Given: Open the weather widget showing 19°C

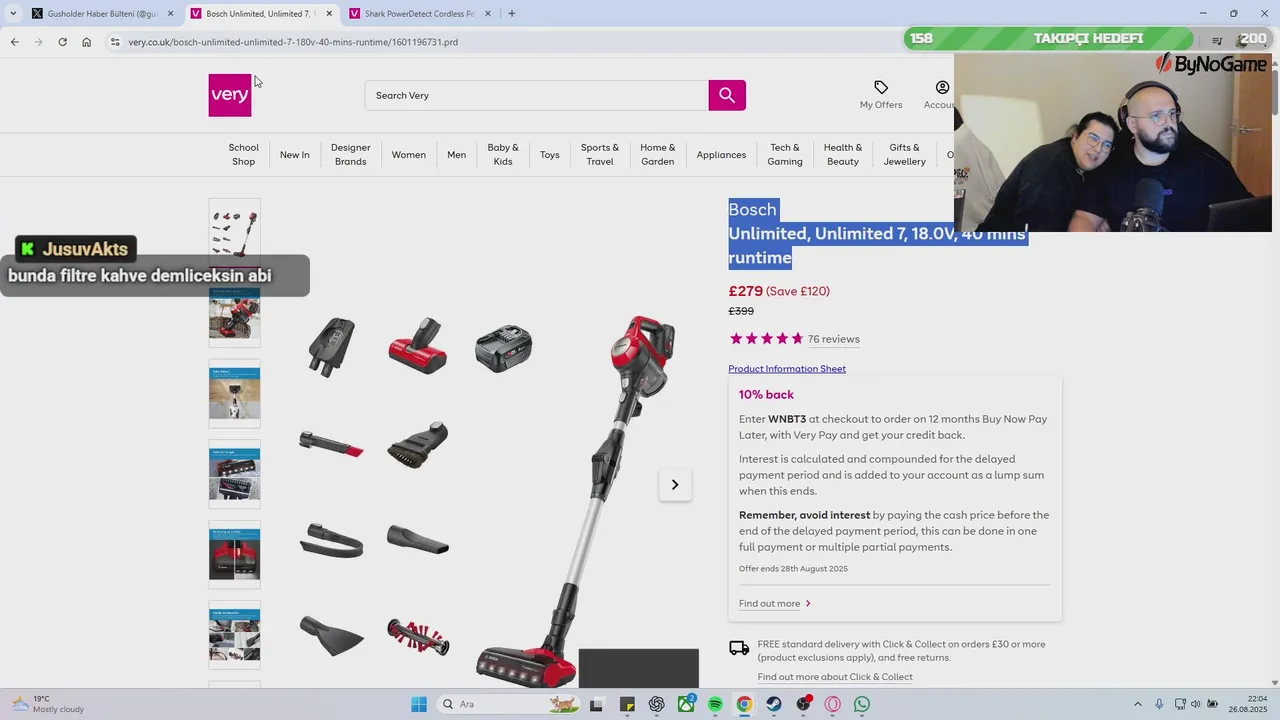Looking at the screenshot, I should [x=48, y=704].
